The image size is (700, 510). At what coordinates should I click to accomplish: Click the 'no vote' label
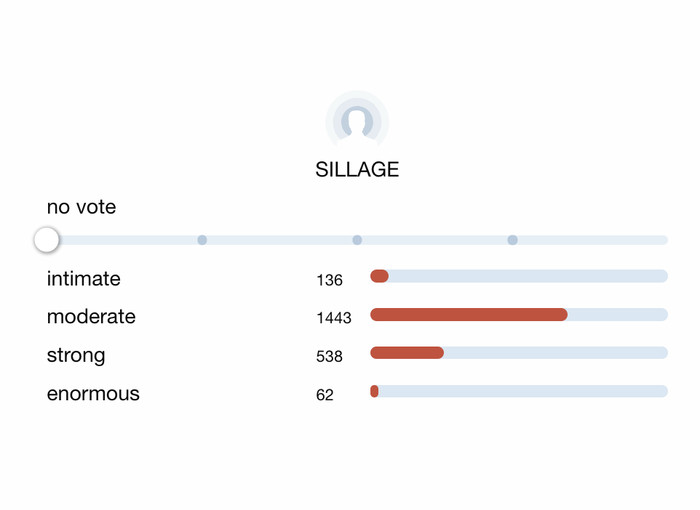[x=81, y=207]
